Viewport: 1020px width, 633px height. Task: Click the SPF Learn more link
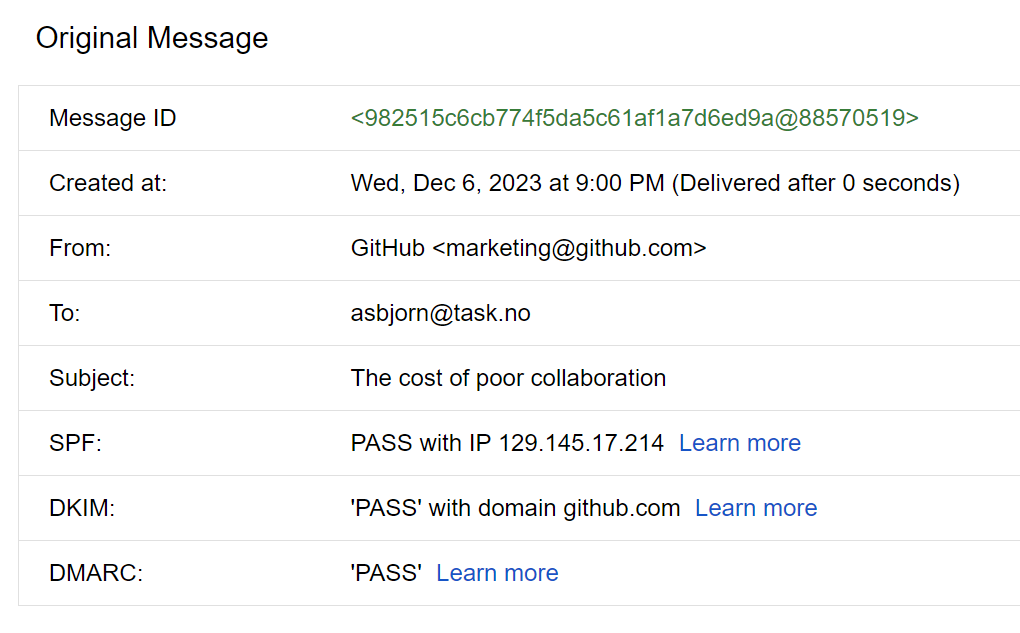coord(739,443)
